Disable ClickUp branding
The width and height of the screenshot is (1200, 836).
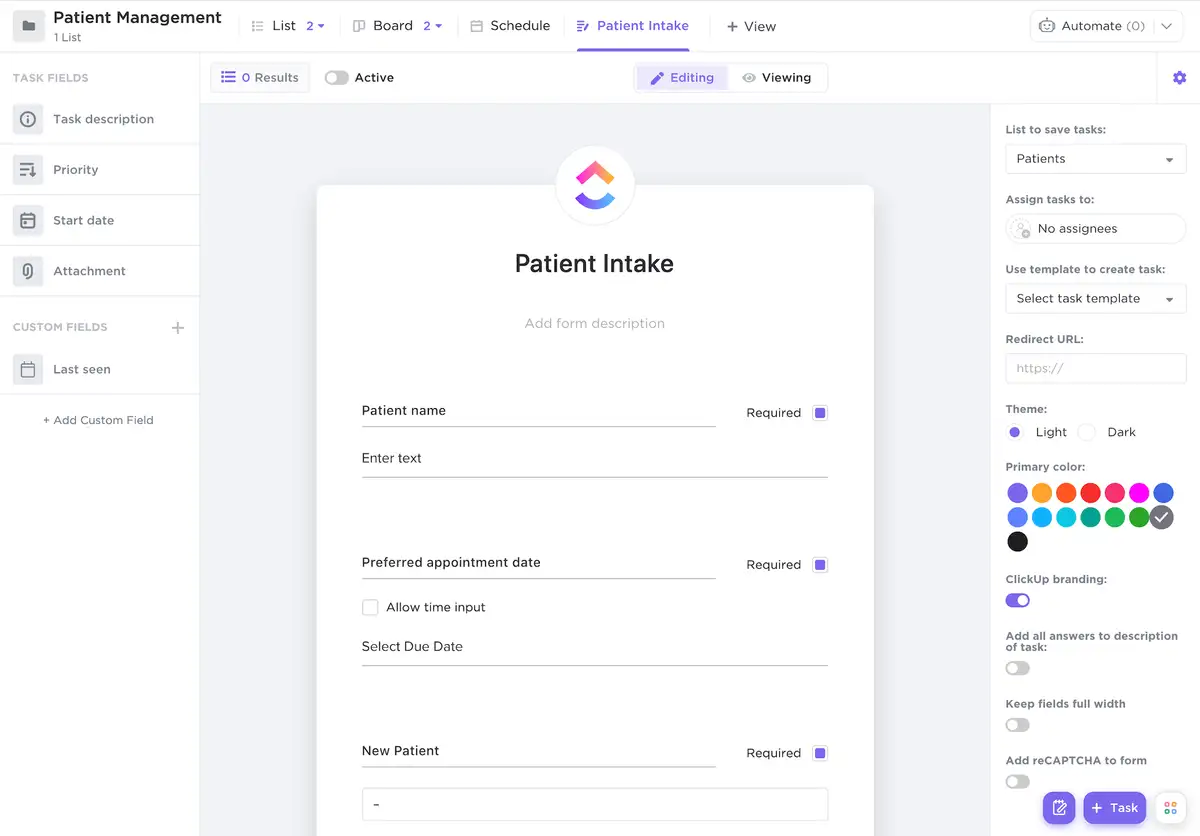coord(1017,600)
